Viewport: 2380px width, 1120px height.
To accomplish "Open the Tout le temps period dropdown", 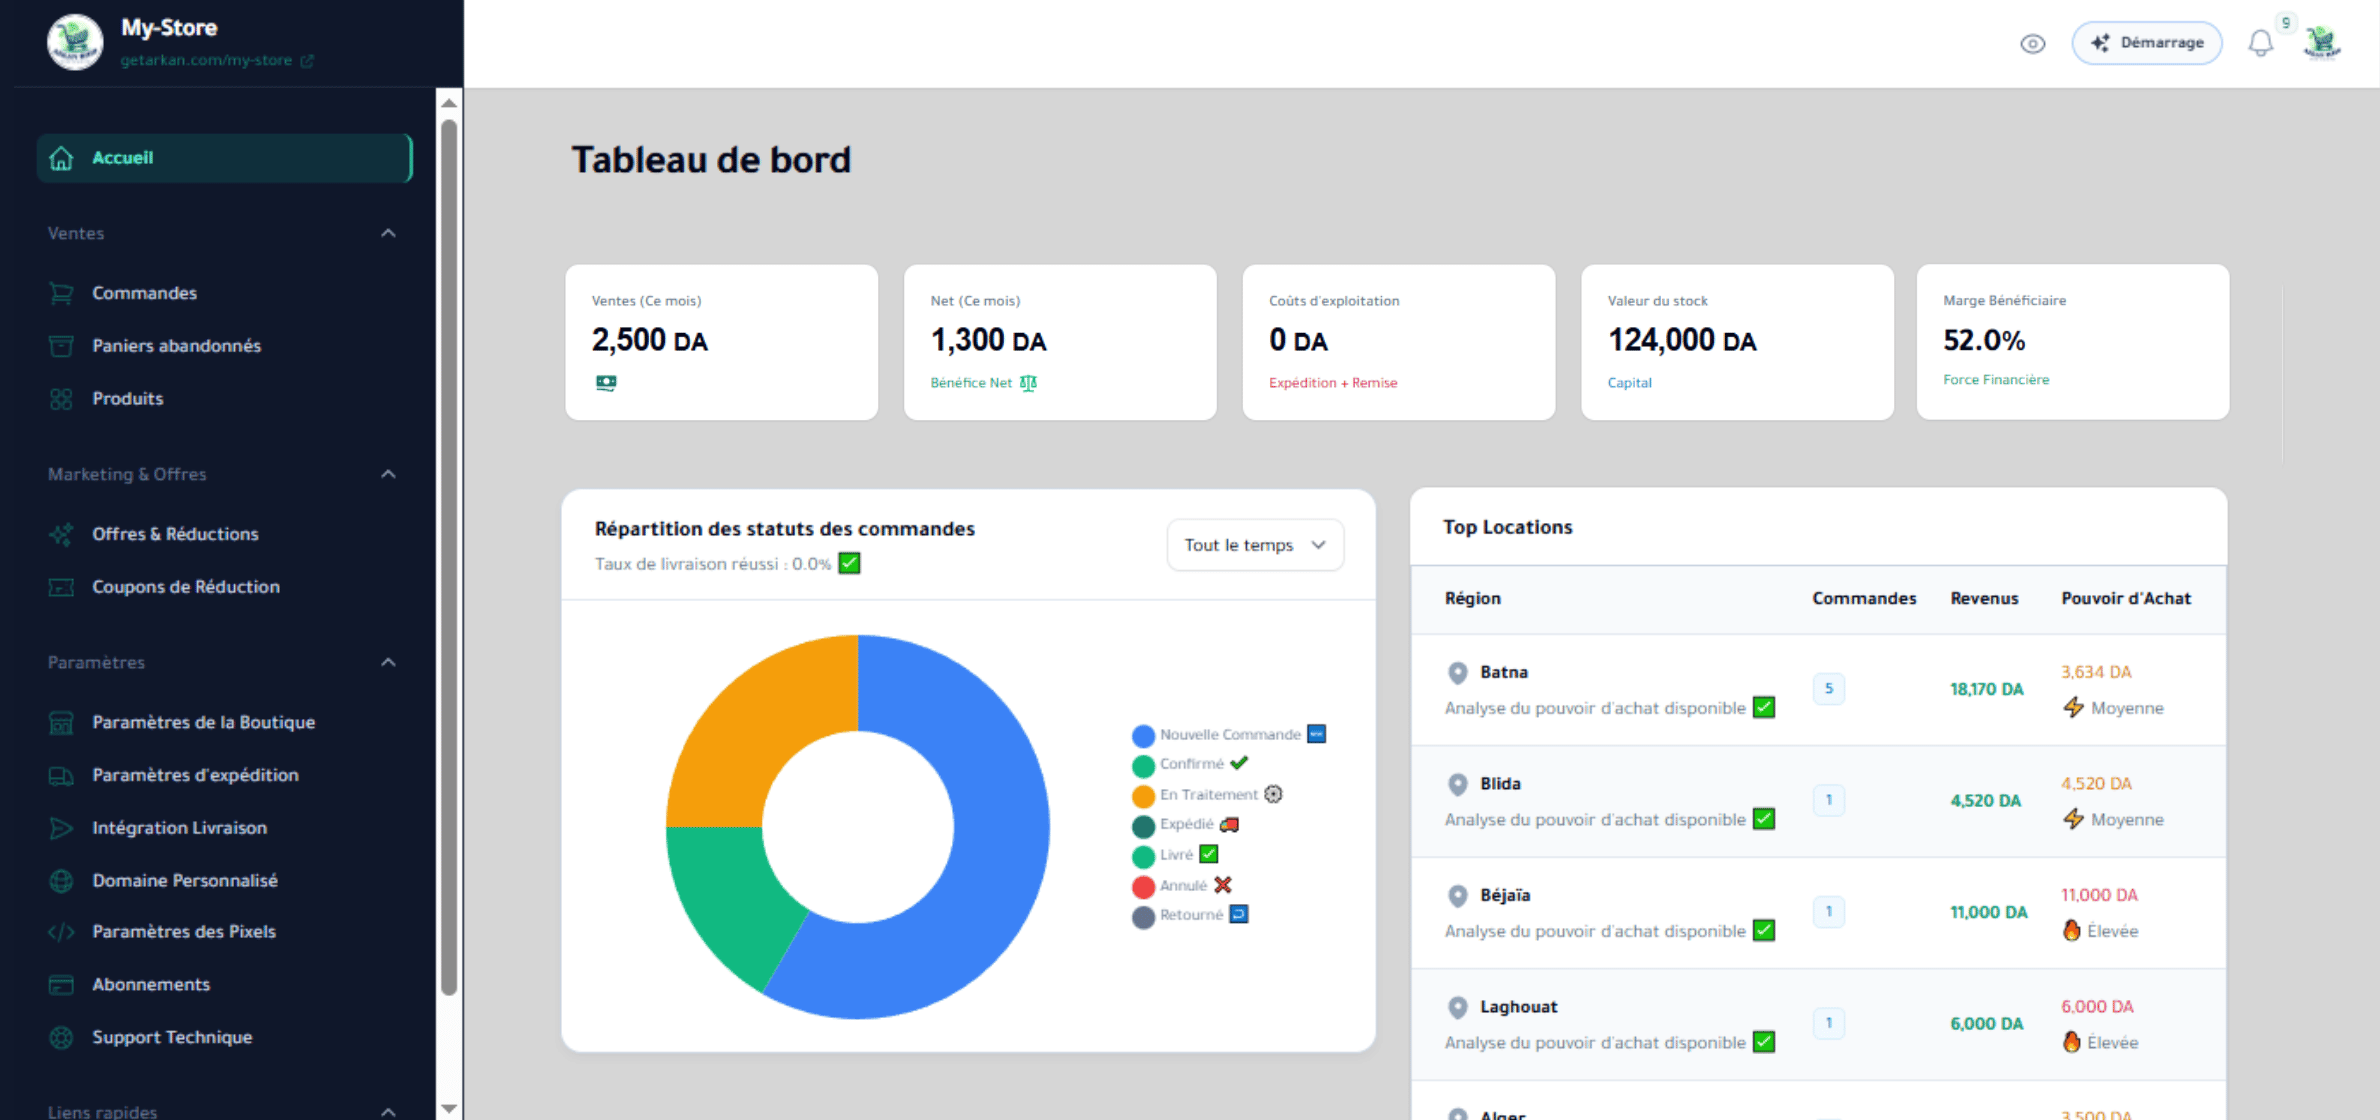I will pos(1255,545).
